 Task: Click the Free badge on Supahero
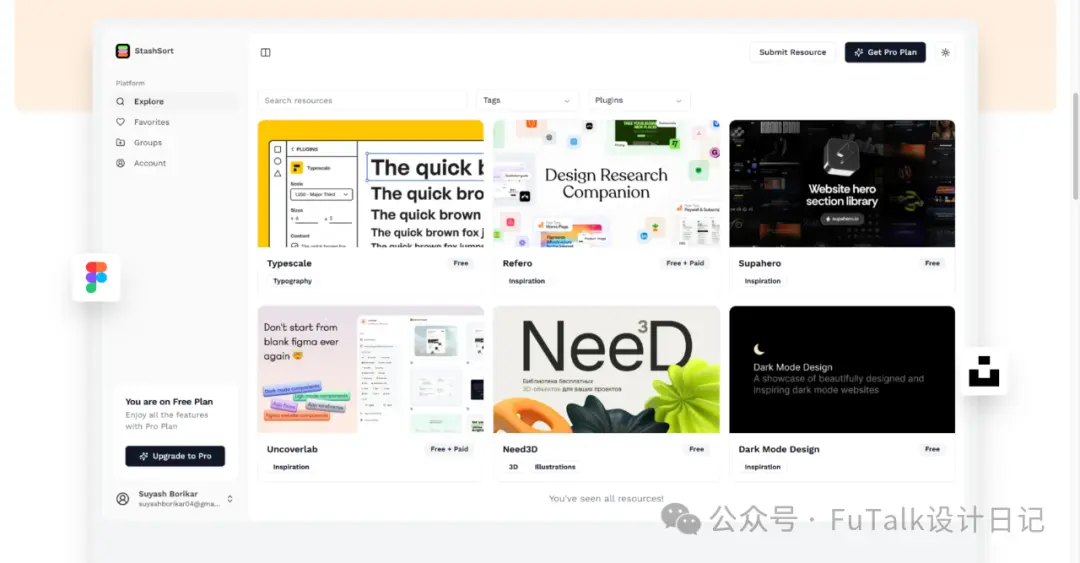pyautogui.click(x=932, y=263)
